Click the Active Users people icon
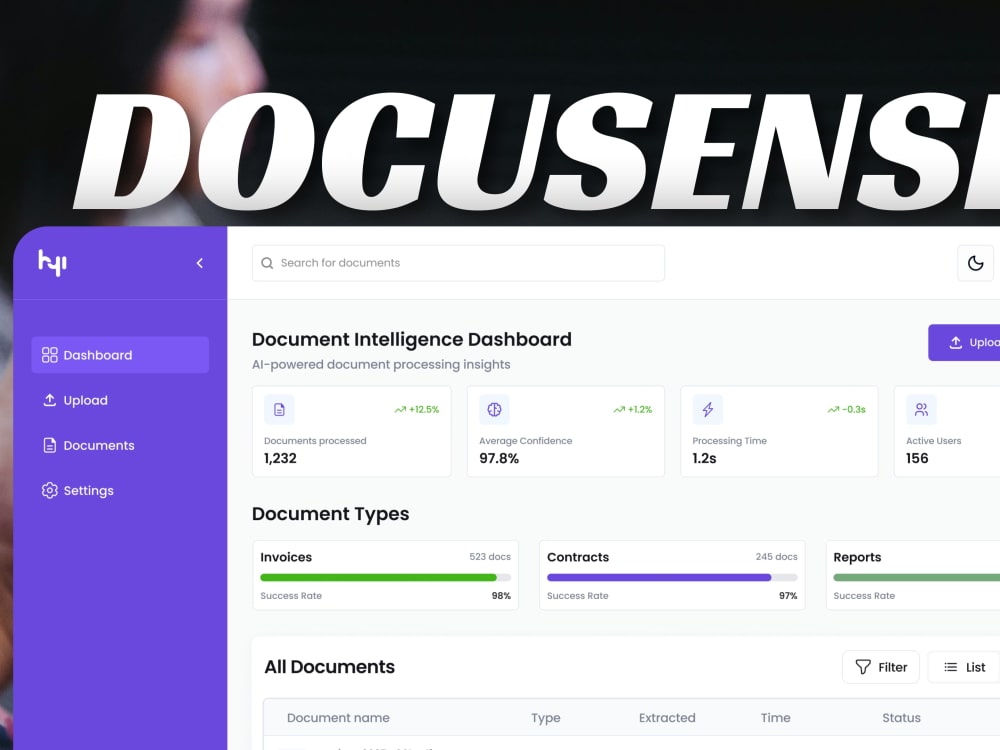1000x750 pixels. (x=922, y=409)
